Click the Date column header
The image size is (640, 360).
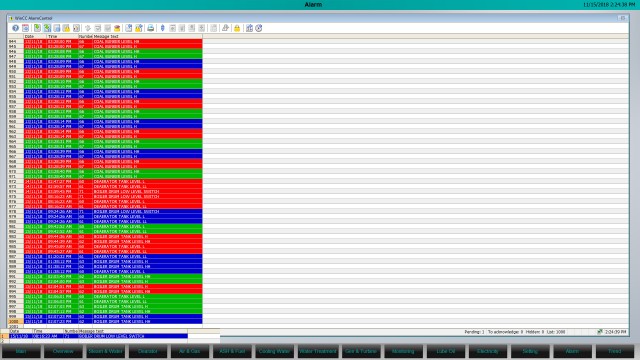tap(35, 36)
